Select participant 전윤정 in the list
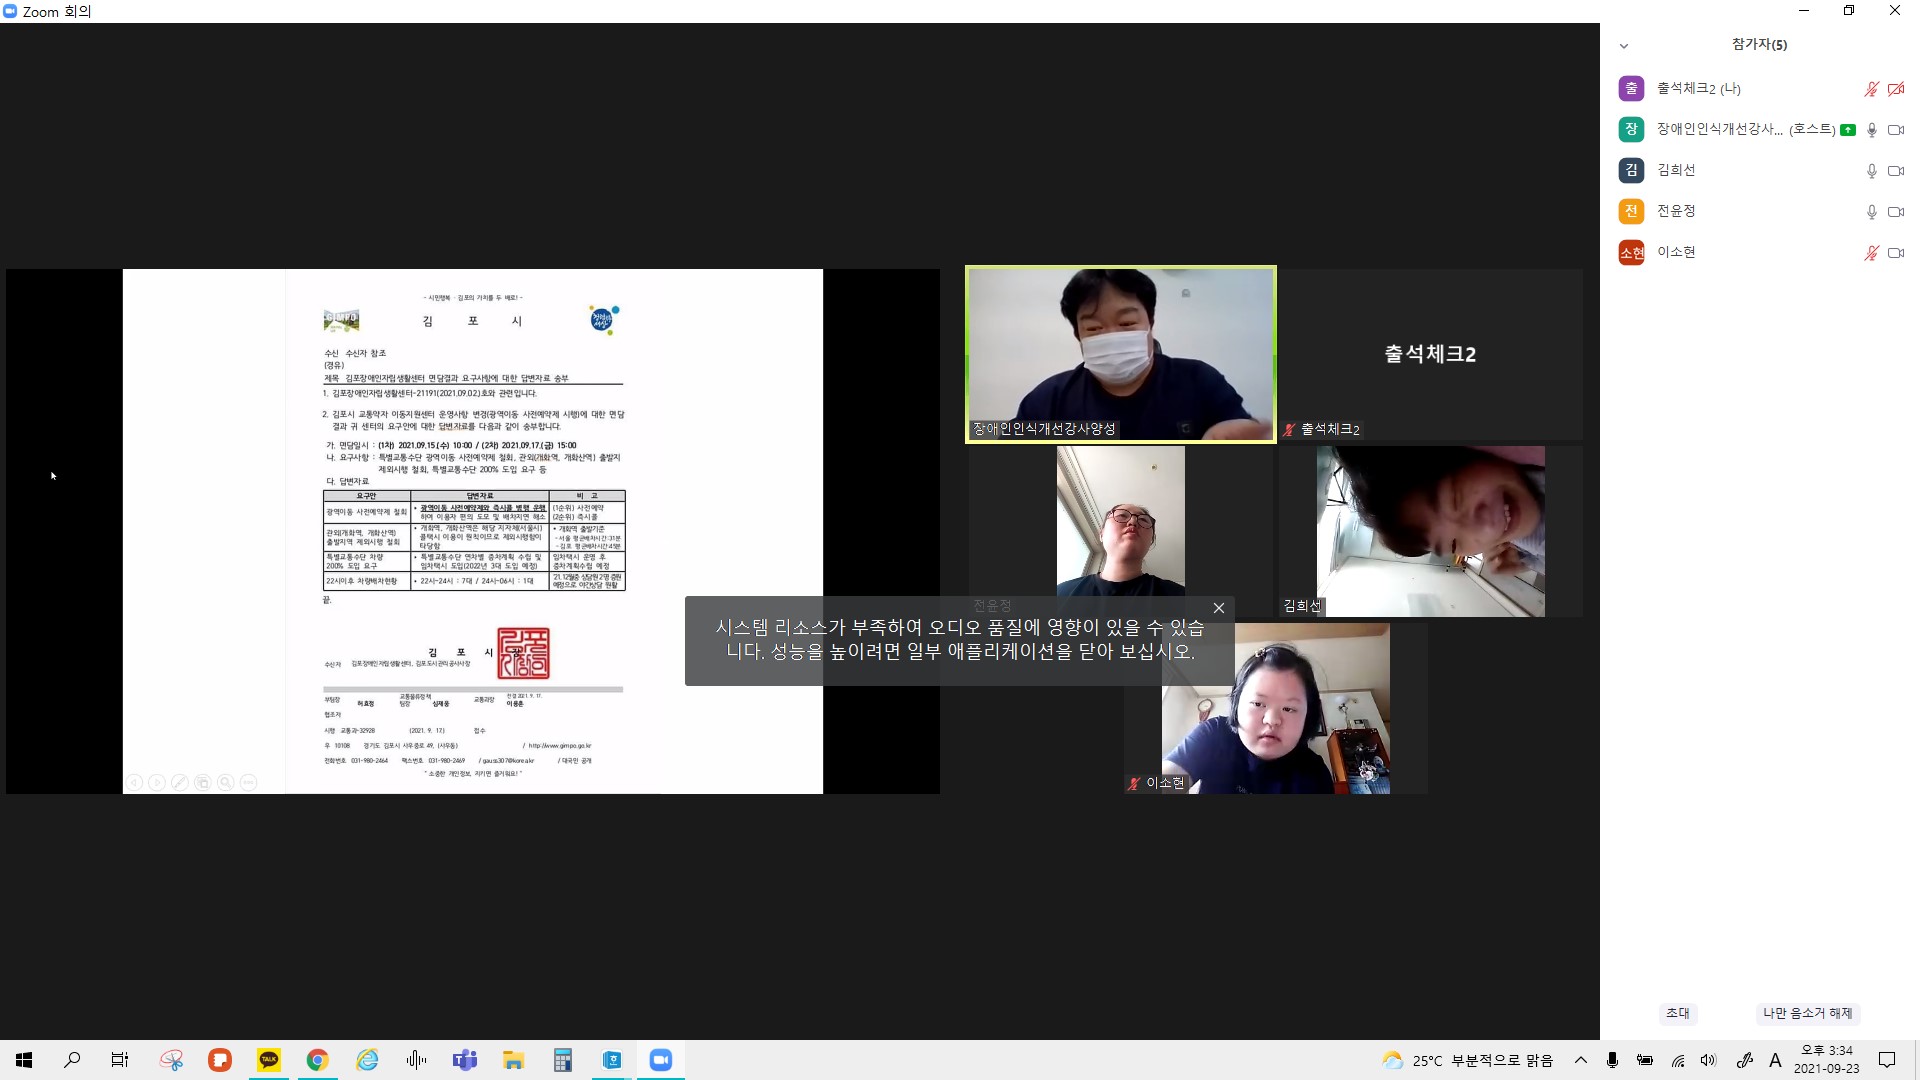 coord(1760,212)
